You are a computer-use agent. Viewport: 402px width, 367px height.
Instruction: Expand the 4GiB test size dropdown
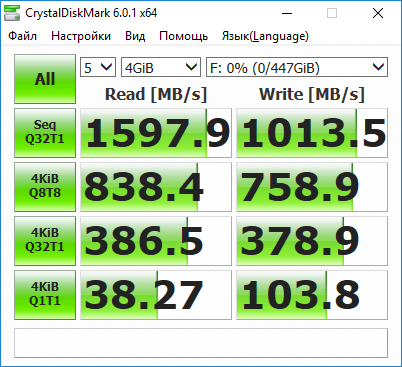click(161, 68)
